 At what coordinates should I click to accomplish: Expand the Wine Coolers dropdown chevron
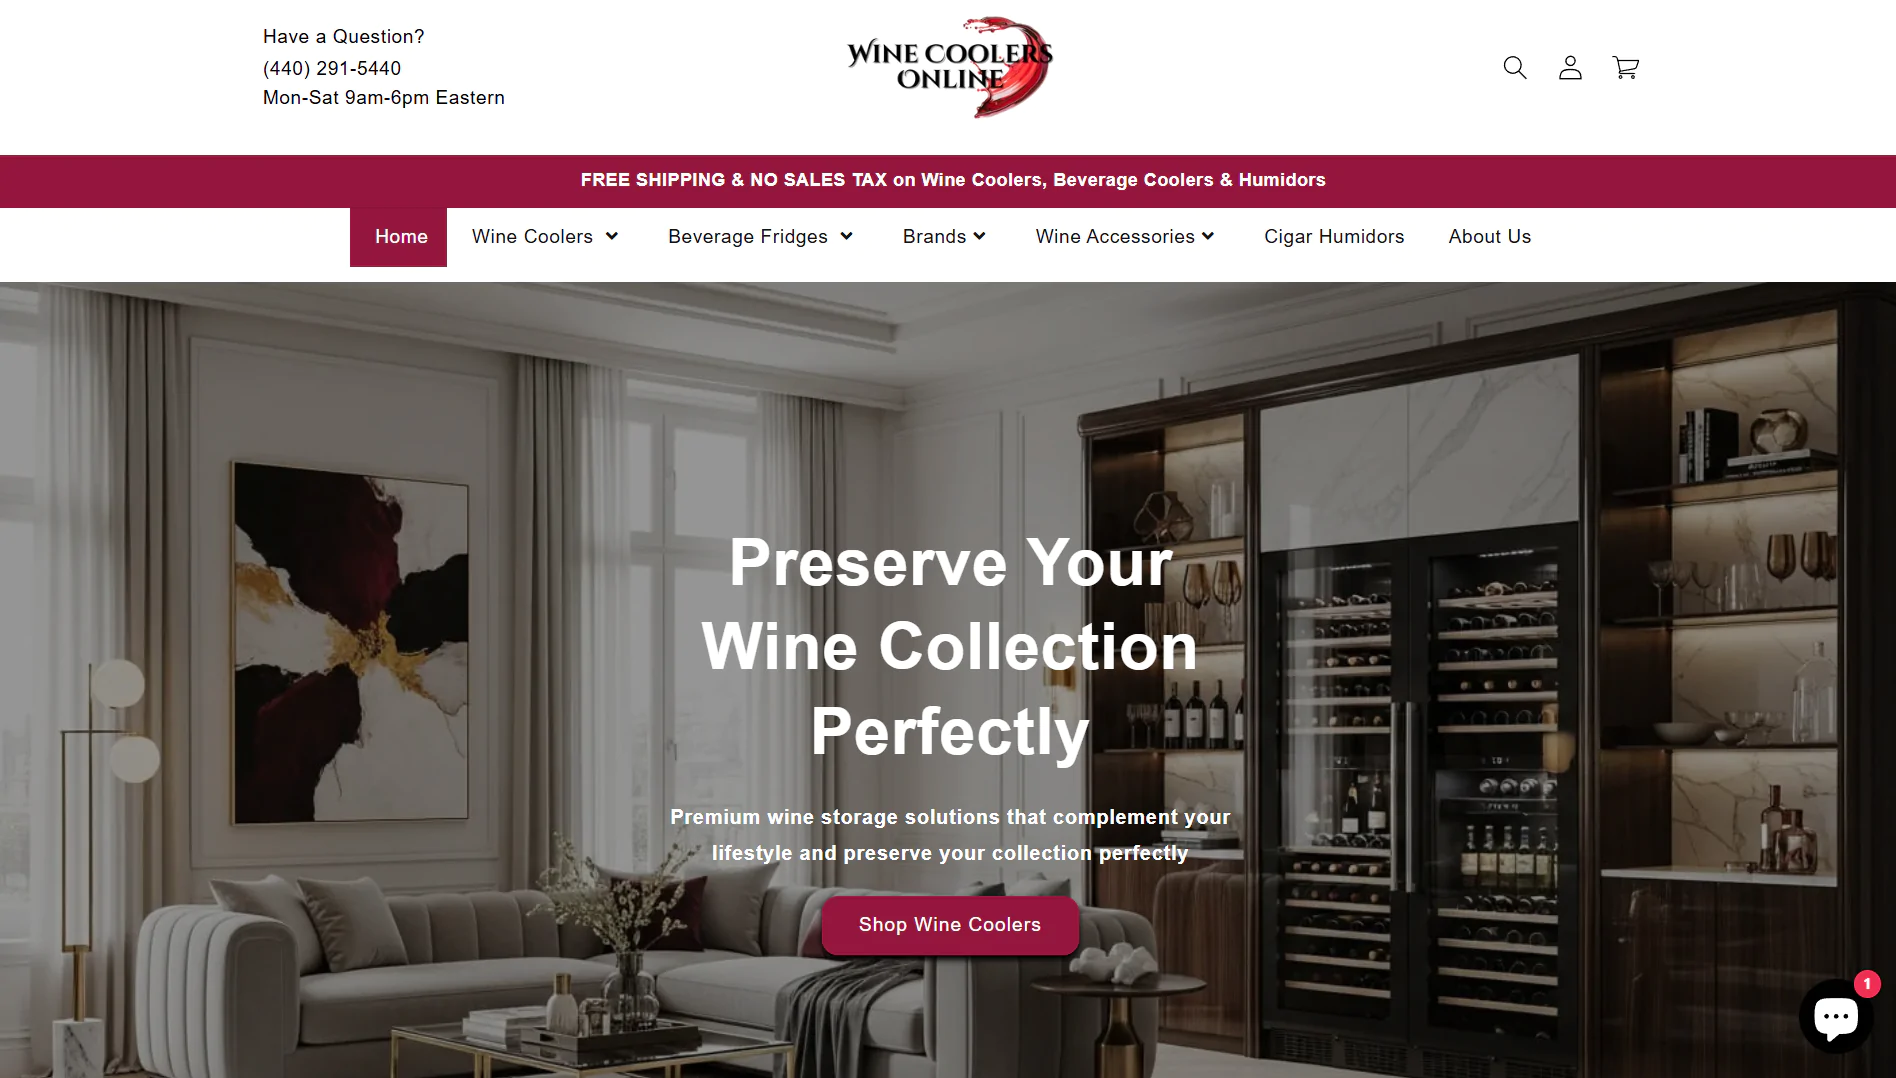[612, 236]
